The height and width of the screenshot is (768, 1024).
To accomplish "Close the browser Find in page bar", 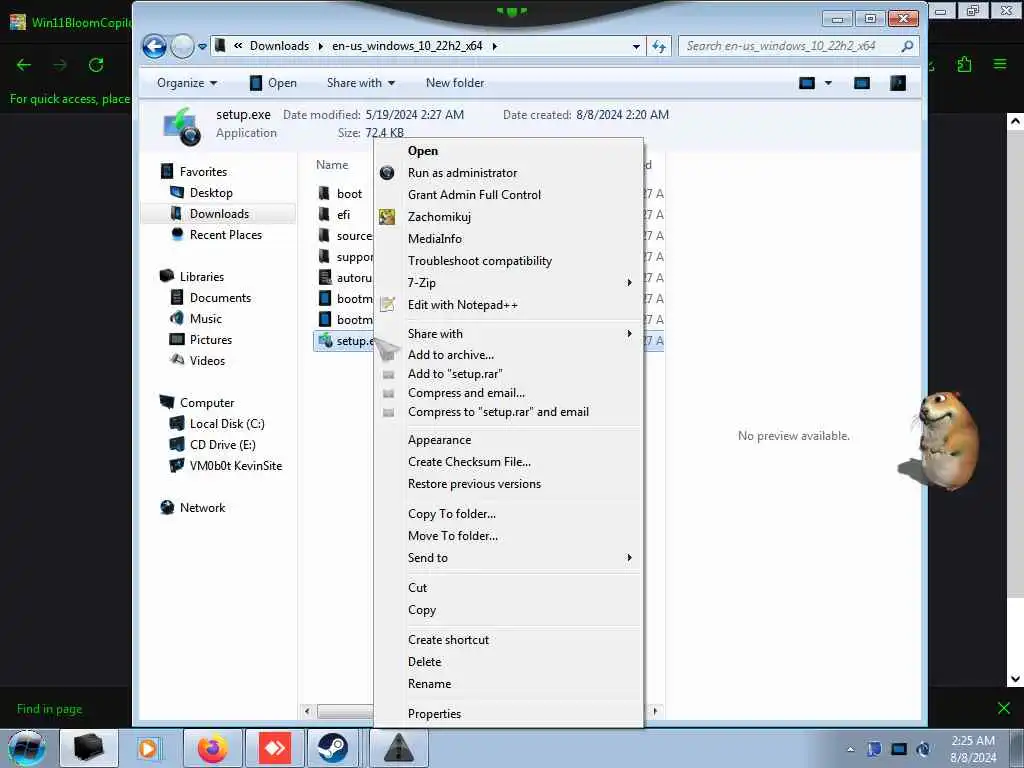I will pyautogui.click(x=1004, y=708).
